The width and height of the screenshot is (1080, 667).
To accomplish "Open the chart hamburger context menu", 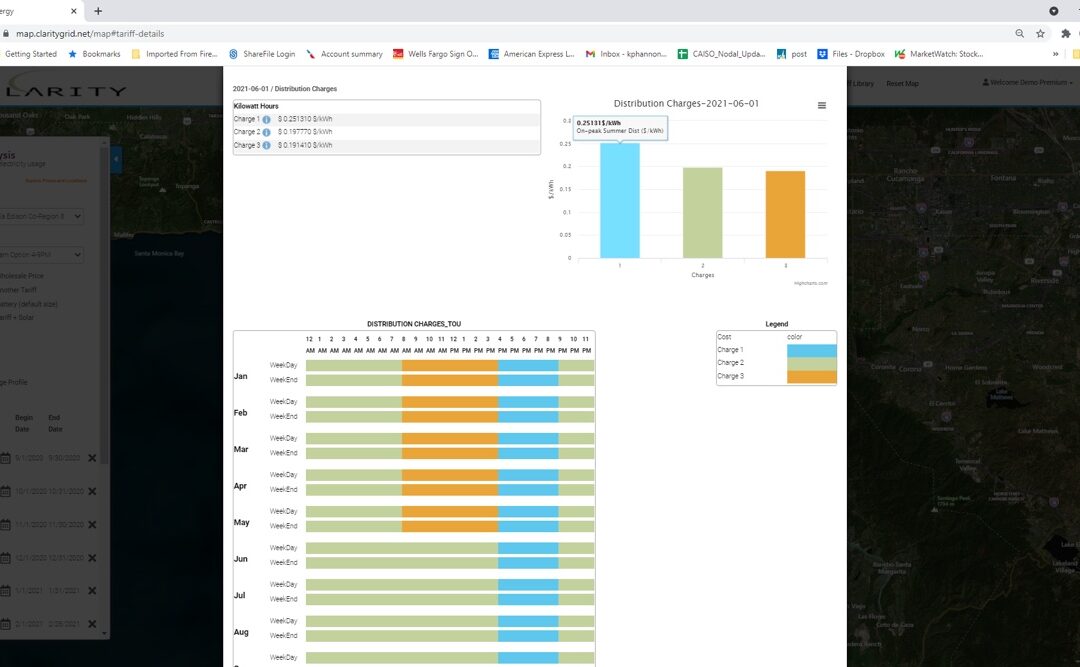I will [821, 105].
